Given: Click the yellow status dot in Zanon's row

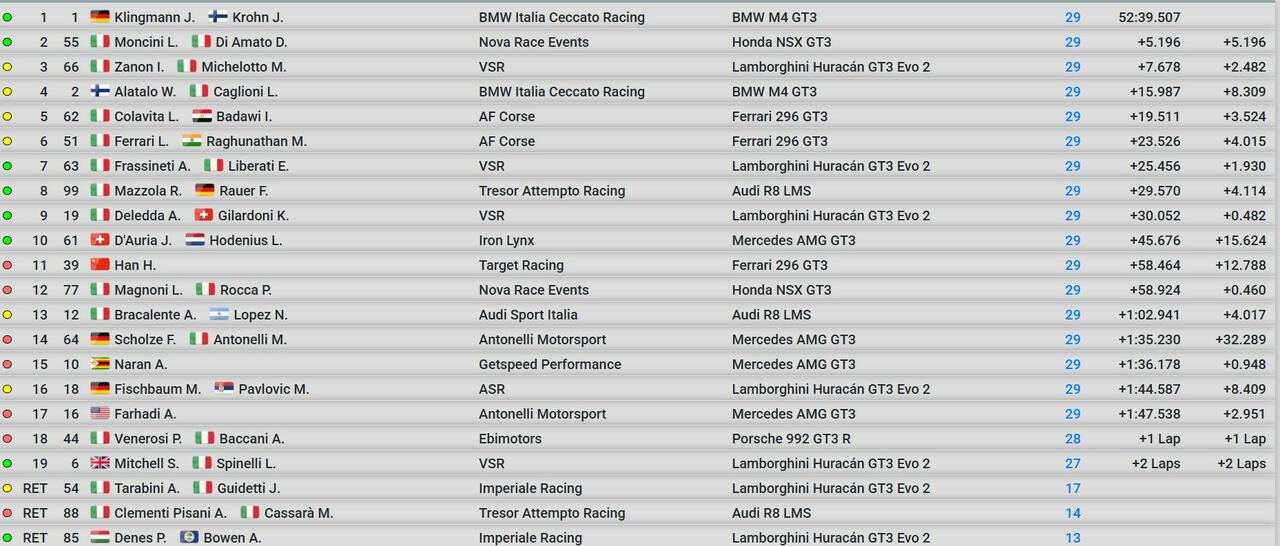Looking at the screenshot, I should pos(8,67).
